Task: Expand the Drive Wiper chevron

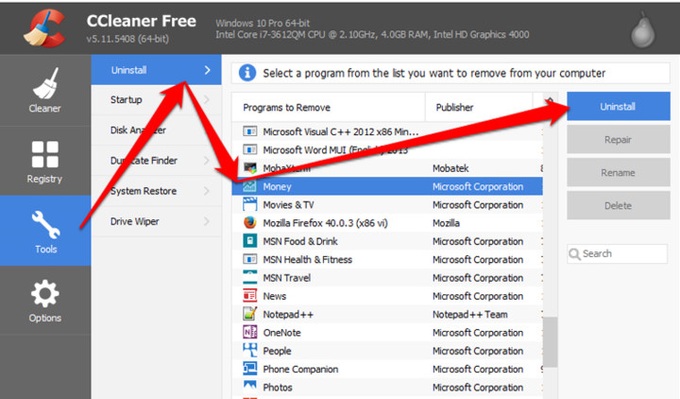Action: click(x=206, y=221)
